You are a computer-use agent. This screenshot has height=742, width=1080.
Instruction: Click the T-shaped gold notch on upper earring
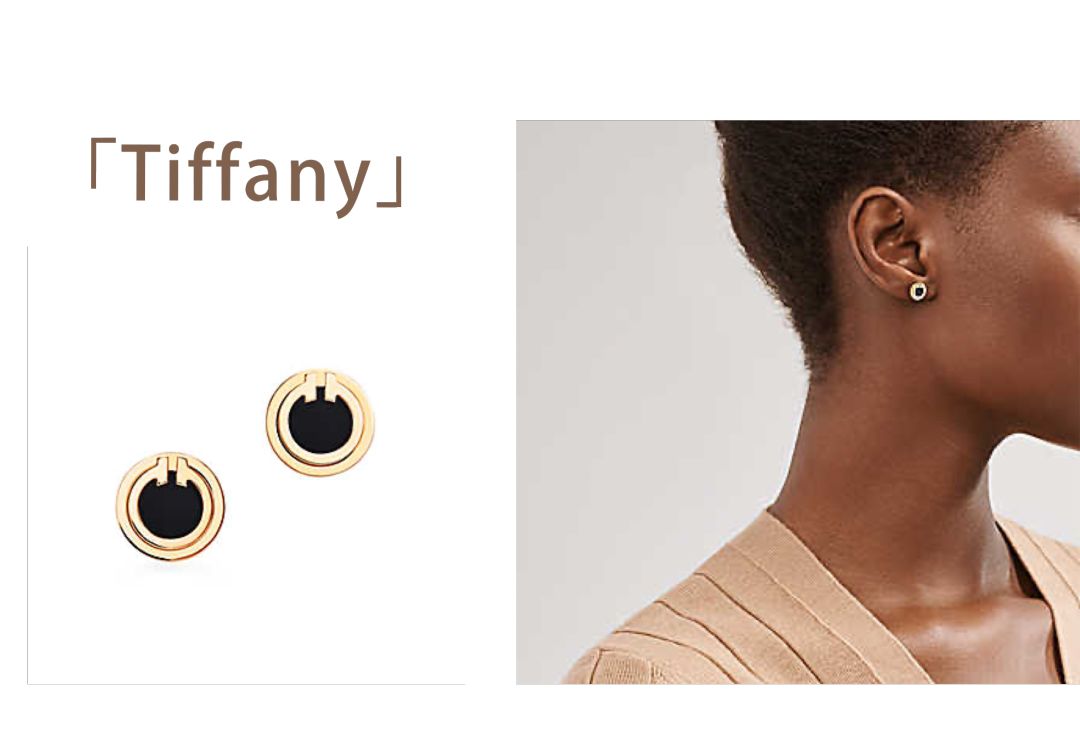coord(320,386)
